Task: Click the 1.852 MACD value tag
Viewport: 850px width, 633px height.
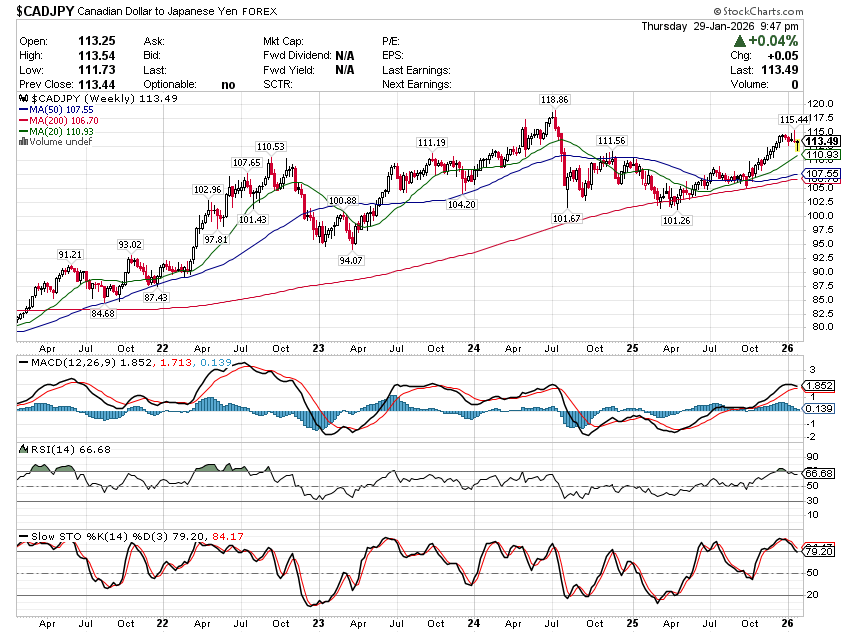Action: pos(819,385)
